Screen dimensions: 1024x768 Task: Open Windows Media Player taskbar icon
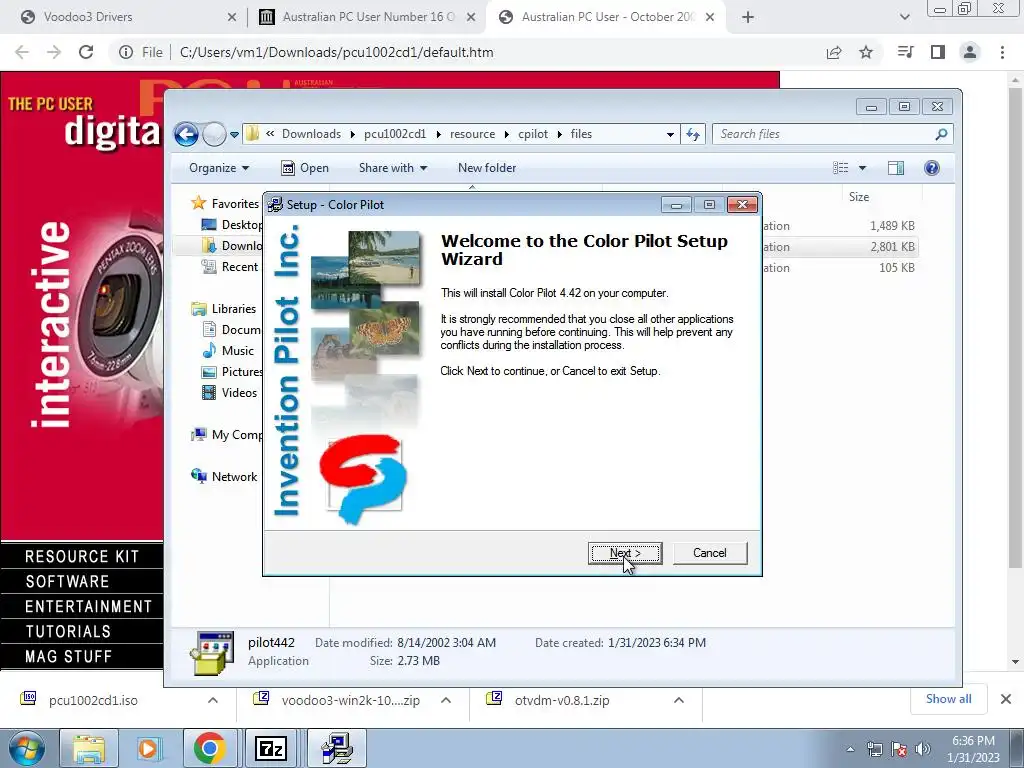coord(148,748)
